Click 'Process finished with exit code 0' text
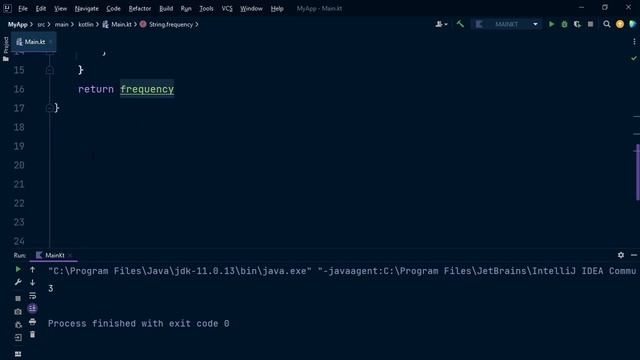Screen dimensions: 640x360 (x=139, y=324)
